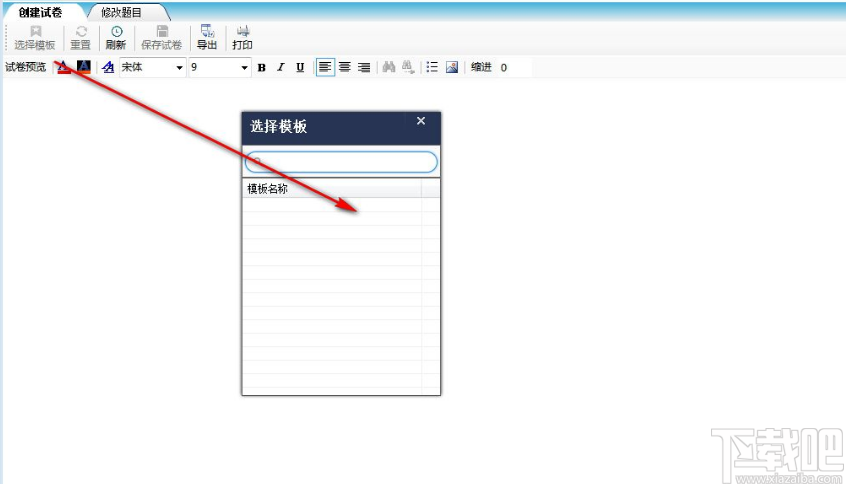846x484 pixels.
Task: Align text left
Action: click(x=325, y=67)
